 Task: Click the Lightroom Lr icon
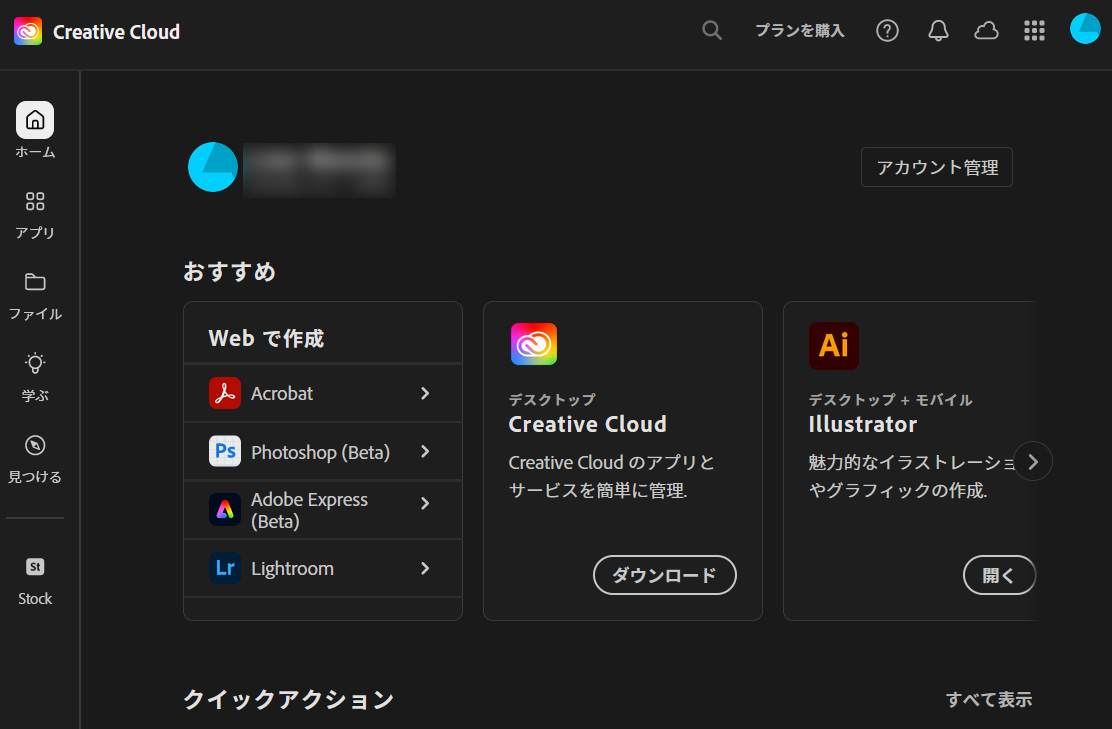(x=225, y=568)
